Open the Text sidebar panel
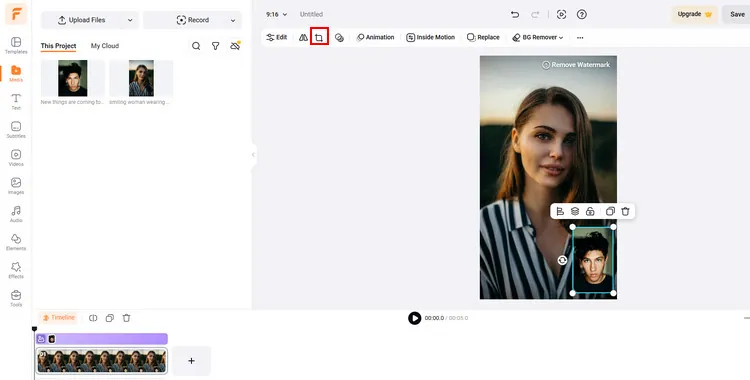The height and width of the screenshot is (380, 750). (16, 101)
